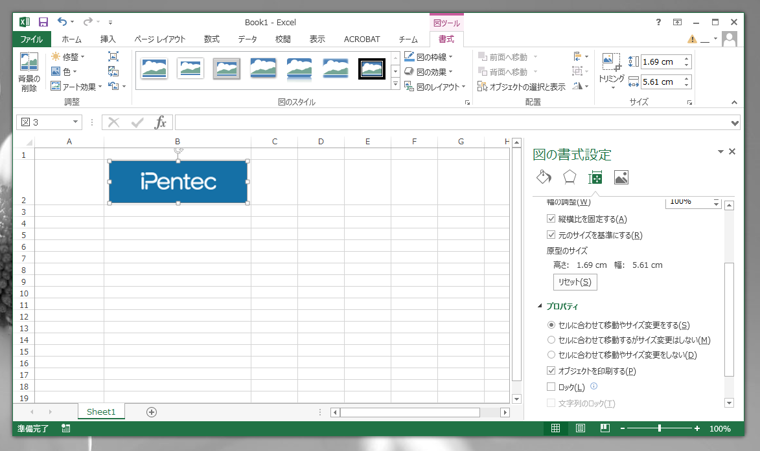Click the トリミング crop tool icon

coord(611,62)
